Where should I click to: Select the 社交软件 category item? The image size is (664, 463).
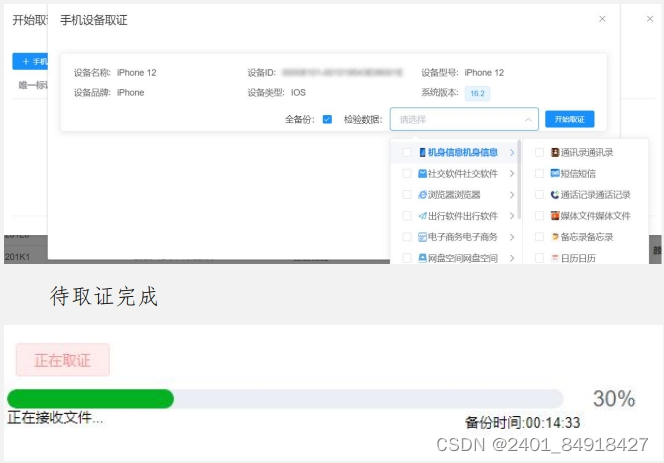tap(456, 174)
